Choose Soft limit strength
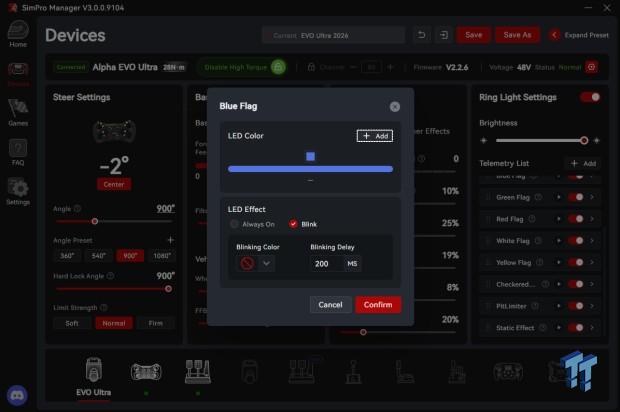The width and height of the screenshot is (620, 412). pyautogui.click(x=72, y=323)
